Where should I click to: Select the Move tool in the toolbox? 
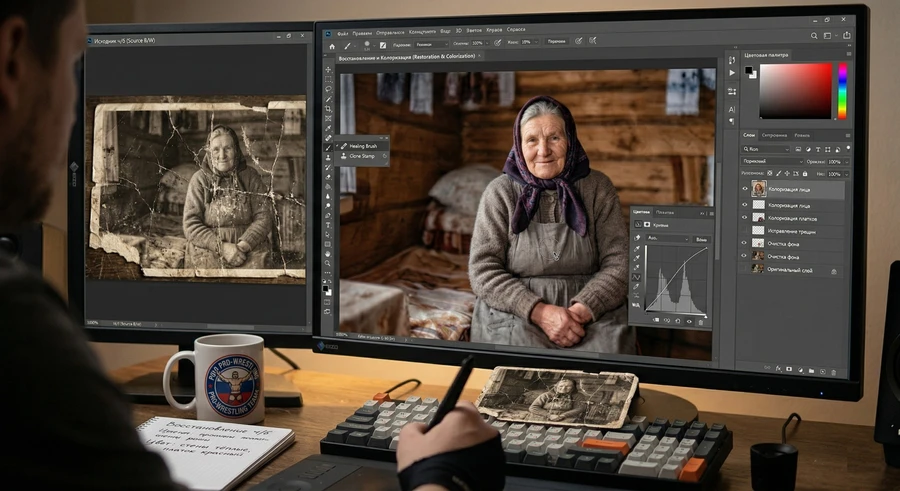[328, 69]
